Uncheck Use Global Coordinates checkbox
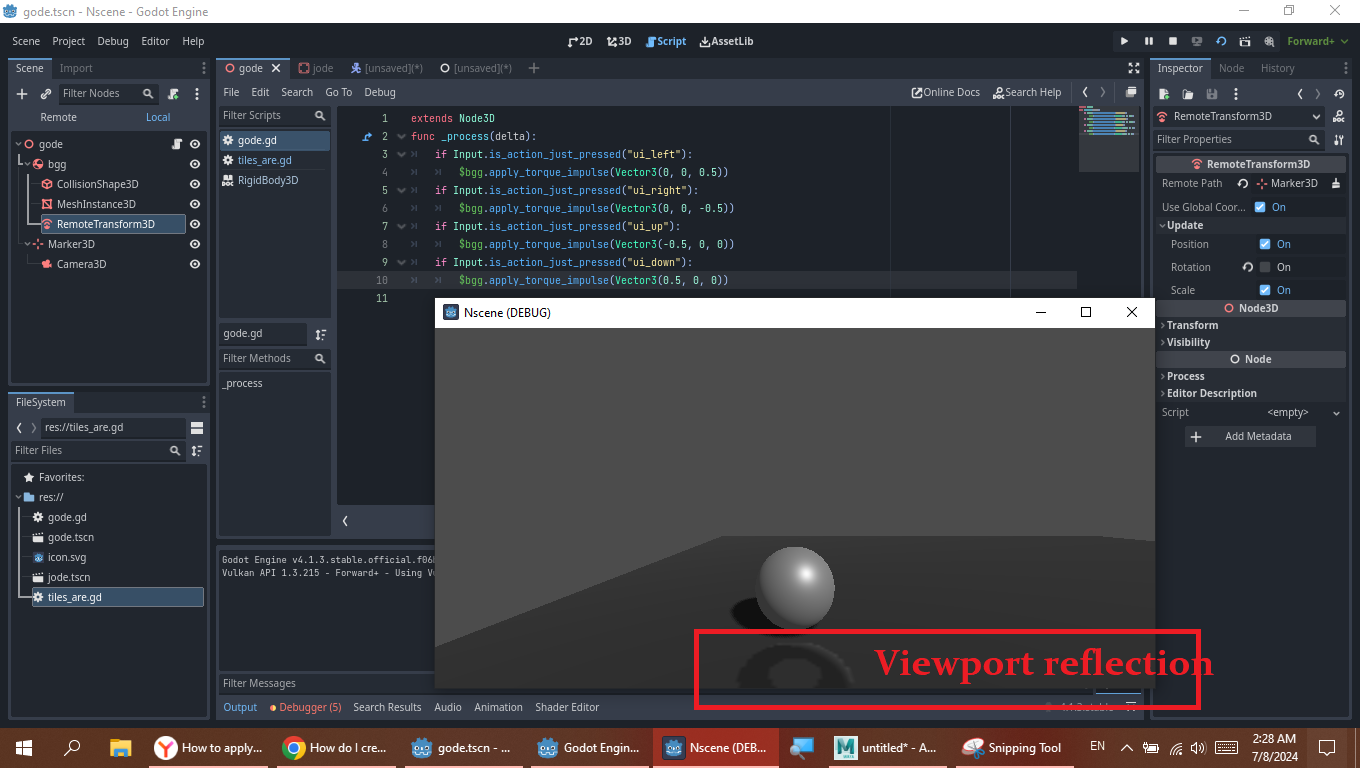 pyautogui.click(x=1260, y=207)
